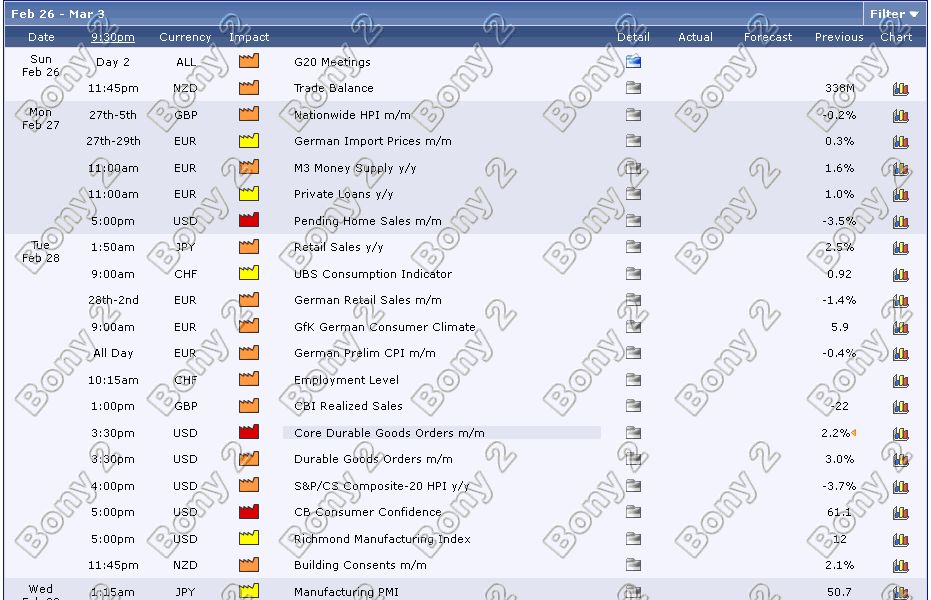View chart for German Retail Sales m/m
The width and height of the screenshot is (931, 600).
900,301
